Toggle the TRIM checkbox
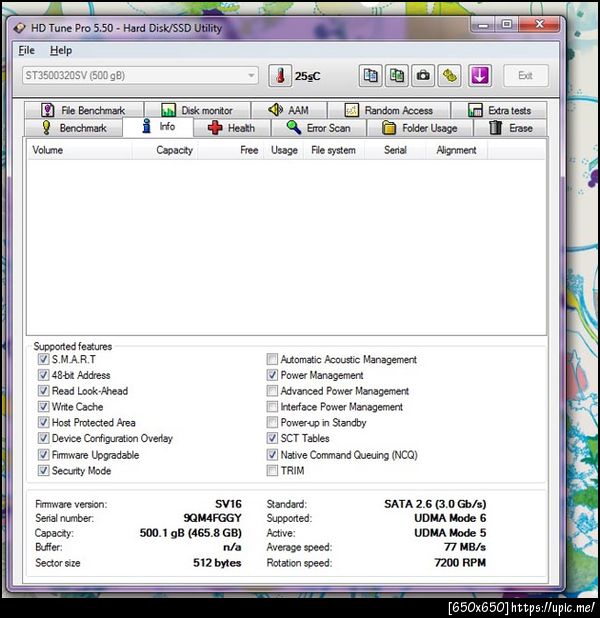The height and width of the screenshot is (618, 600). 272,470
